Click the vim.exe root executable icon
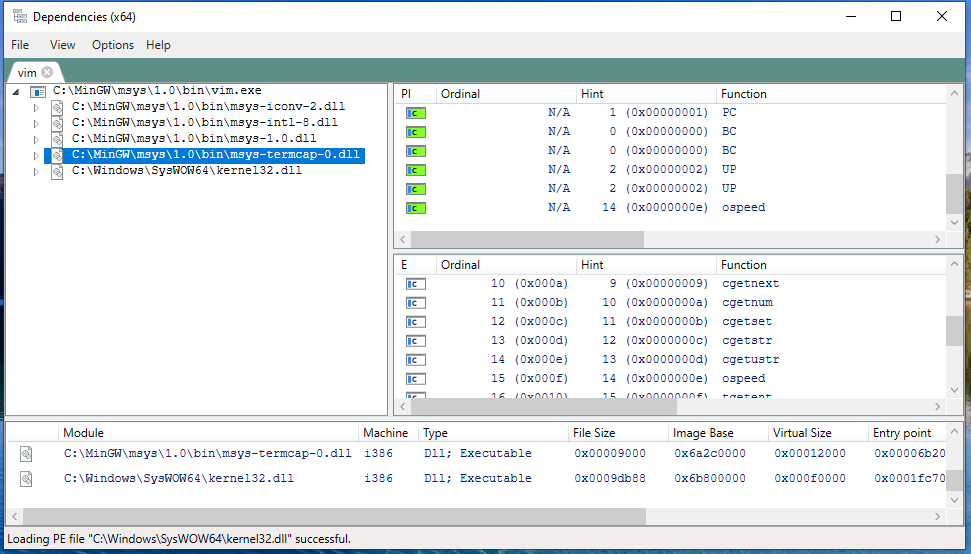971x554 pixels. click(38, 91)
